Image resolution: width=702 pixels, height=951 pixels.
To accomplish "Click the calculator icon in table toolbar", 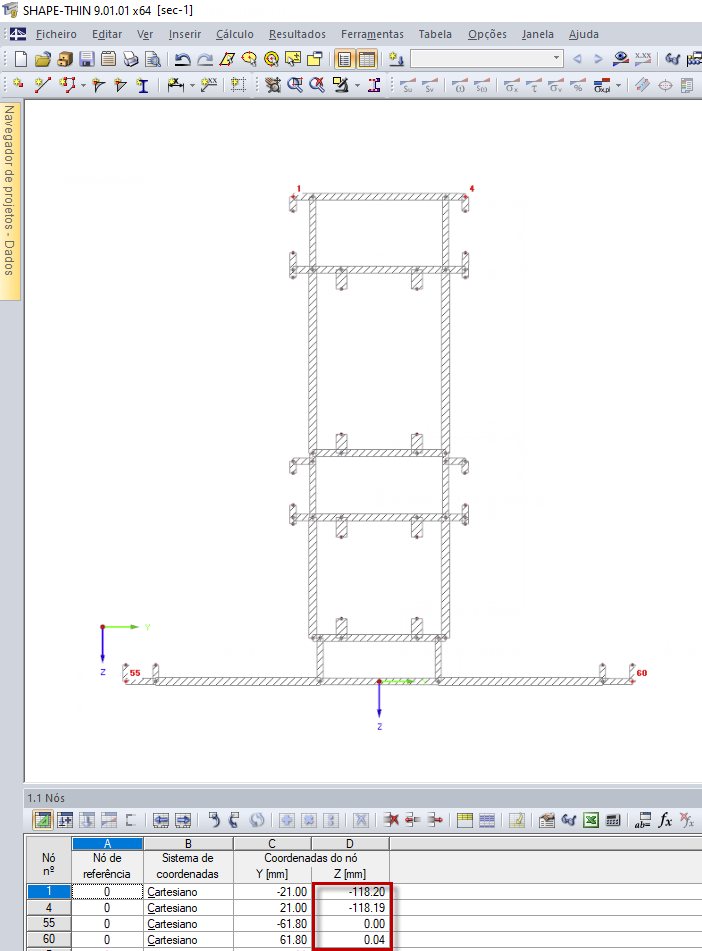I will [x=613, y=820].
